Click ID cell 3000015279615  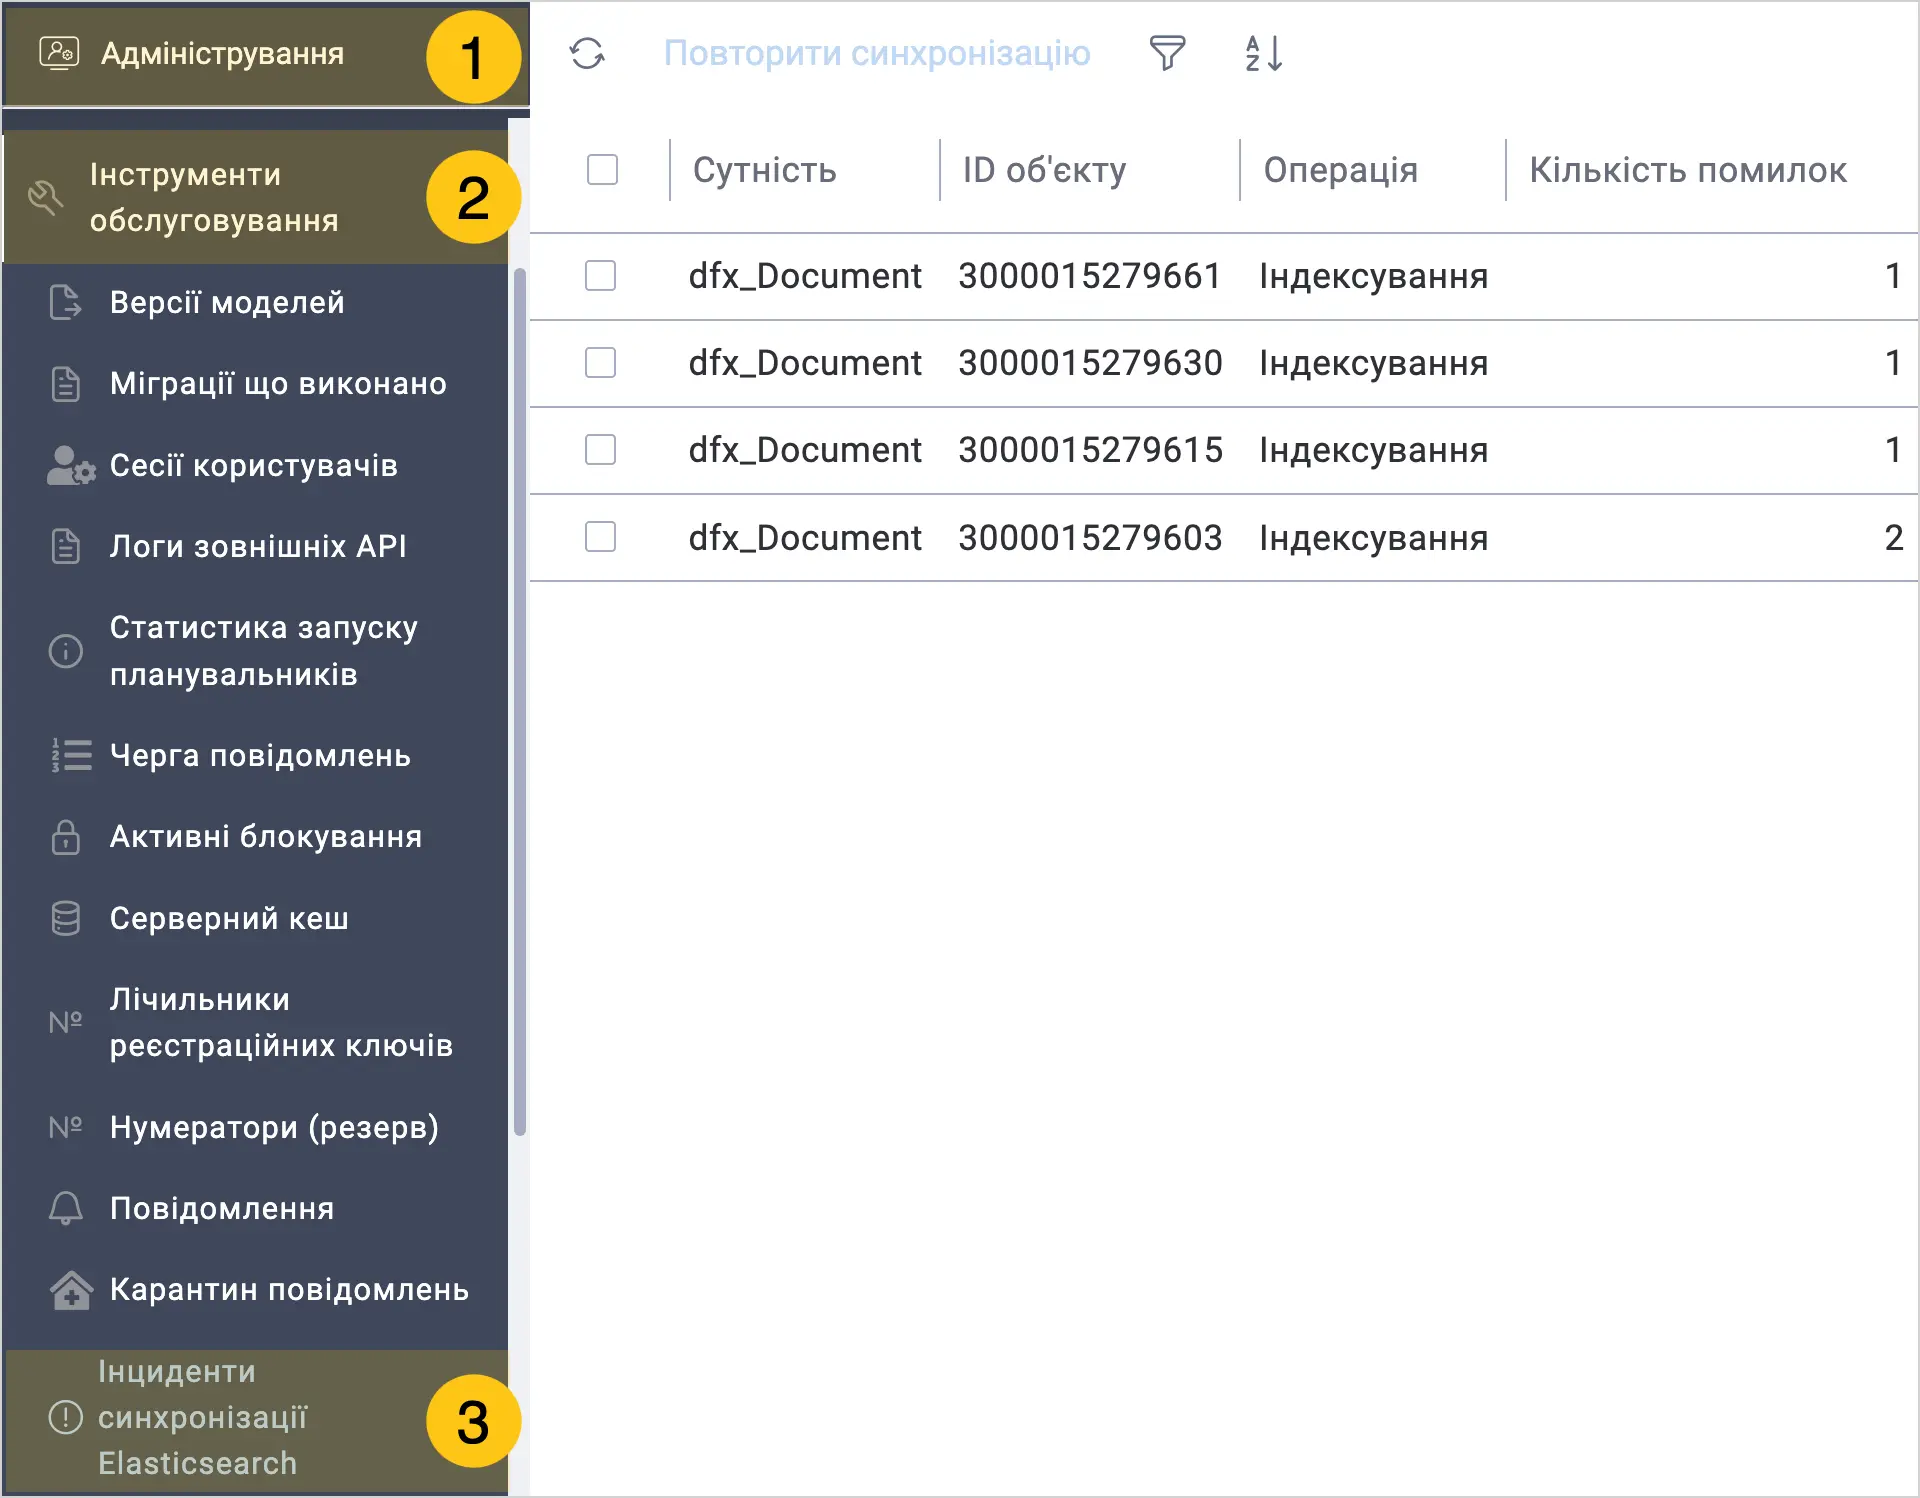tap(1090, 450)
